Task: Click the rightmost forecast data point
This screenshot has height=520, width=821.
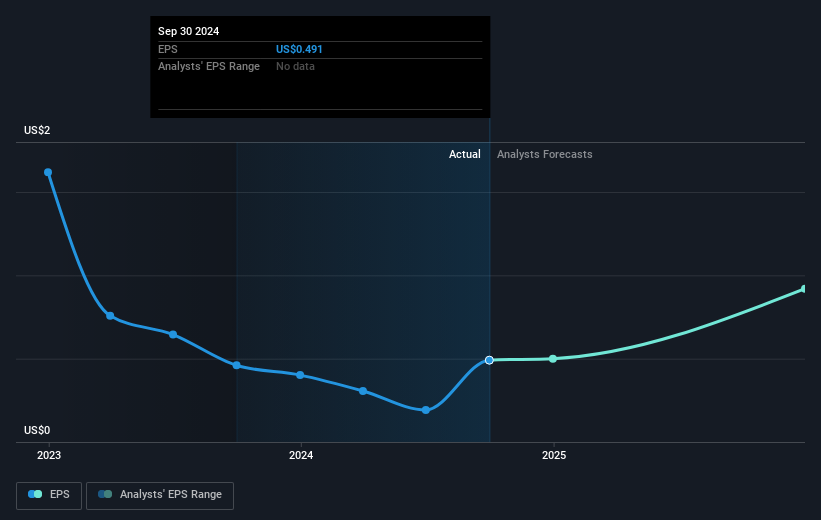Action: point(804,289)
